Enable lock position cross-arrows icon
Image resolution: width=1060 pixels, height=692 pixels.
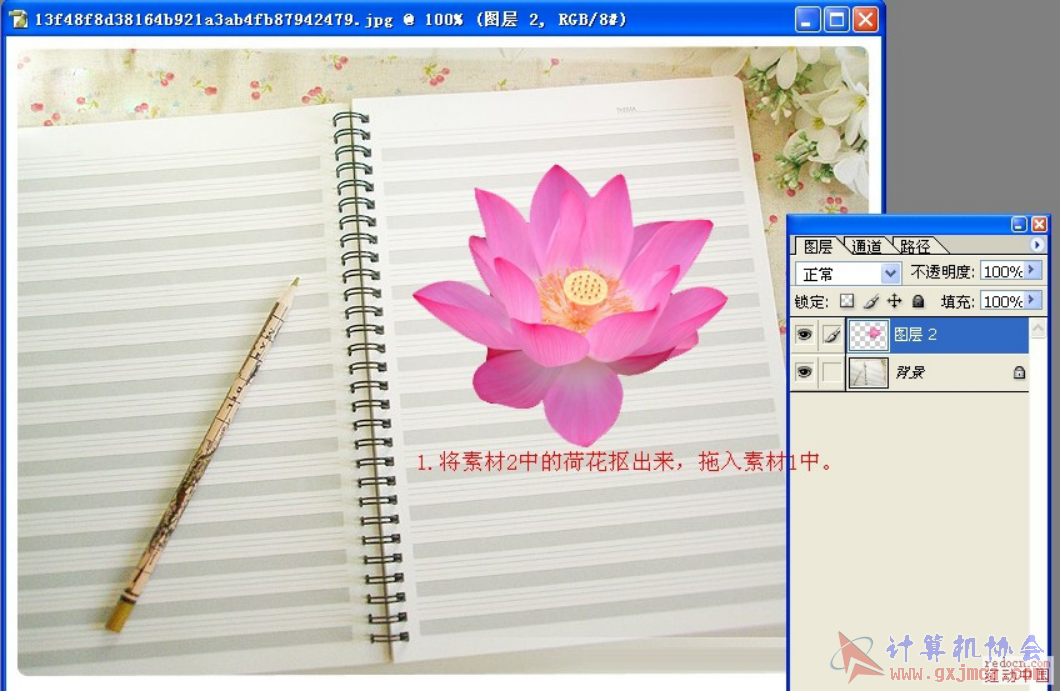(894, 301)
